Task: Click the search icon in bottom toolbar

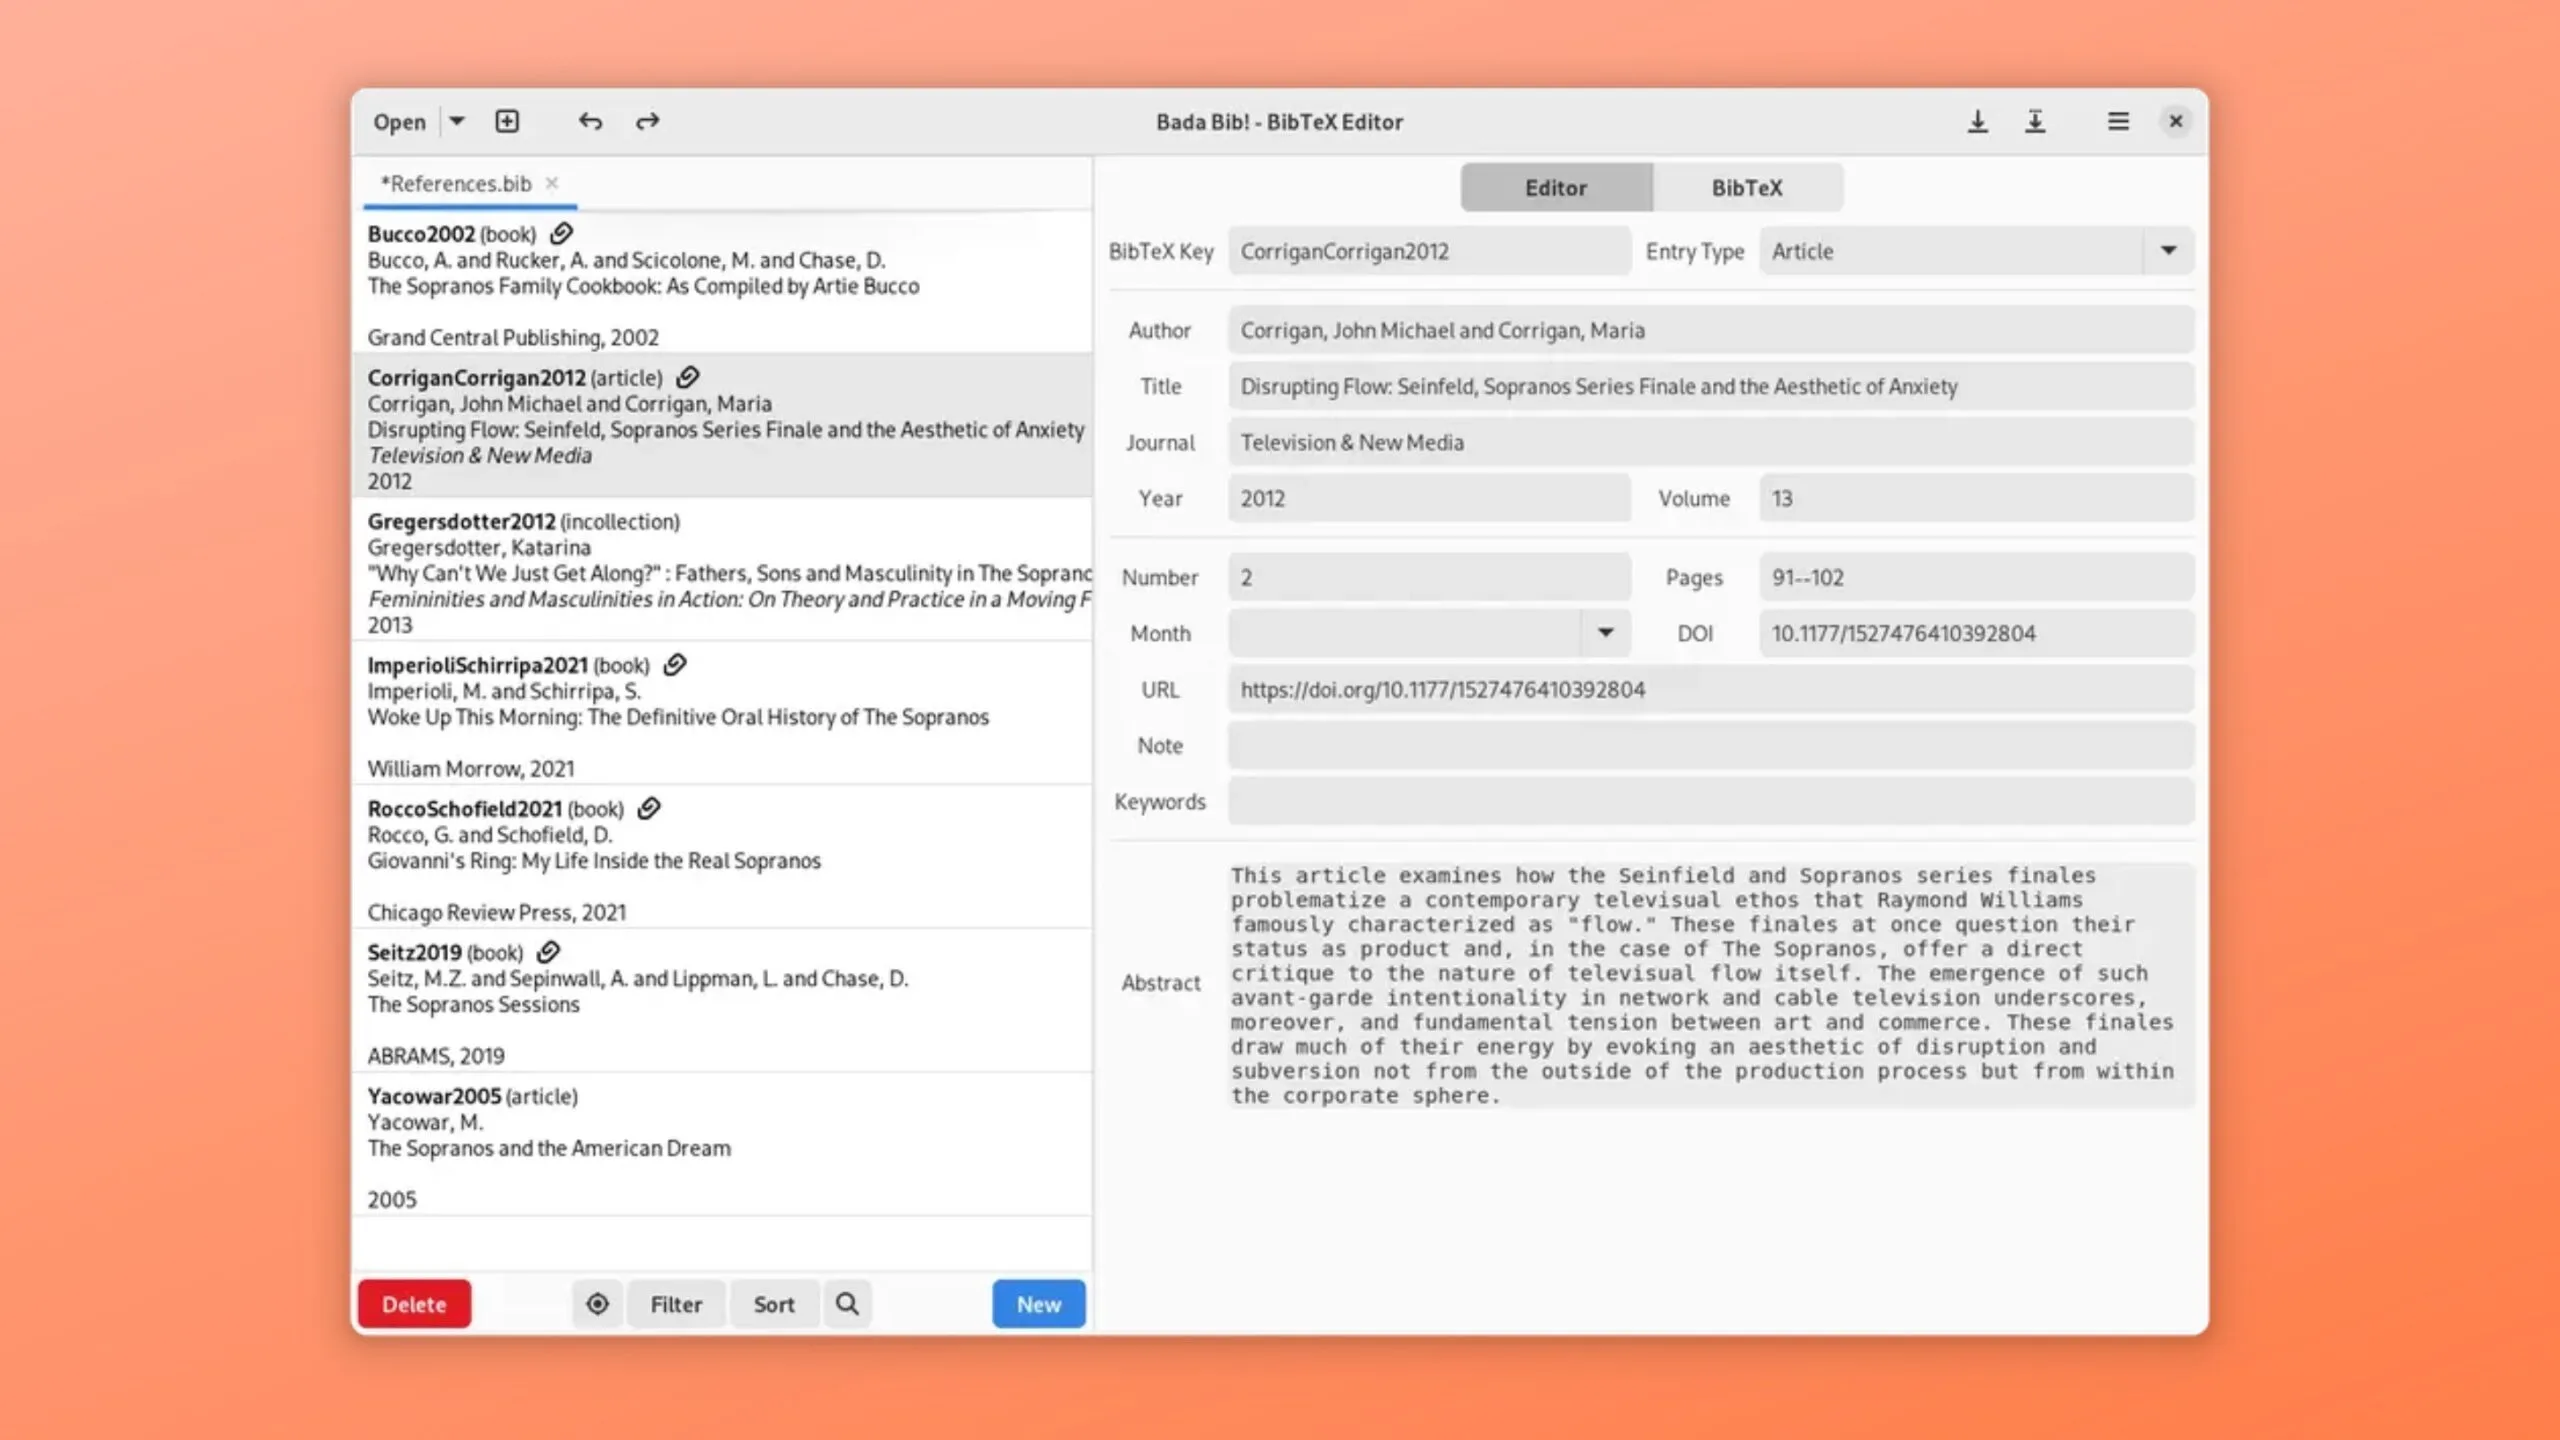Action: 847,1303
